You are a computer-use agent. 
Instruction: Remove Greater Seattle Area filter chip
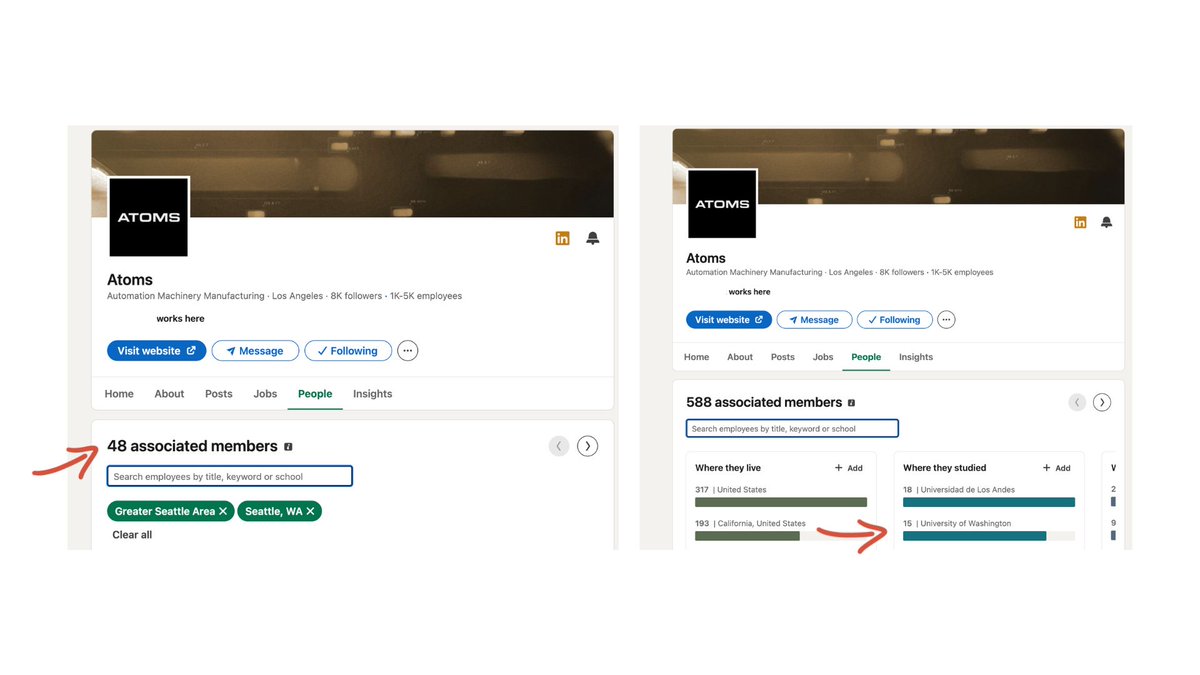click(x=223, y=511)
